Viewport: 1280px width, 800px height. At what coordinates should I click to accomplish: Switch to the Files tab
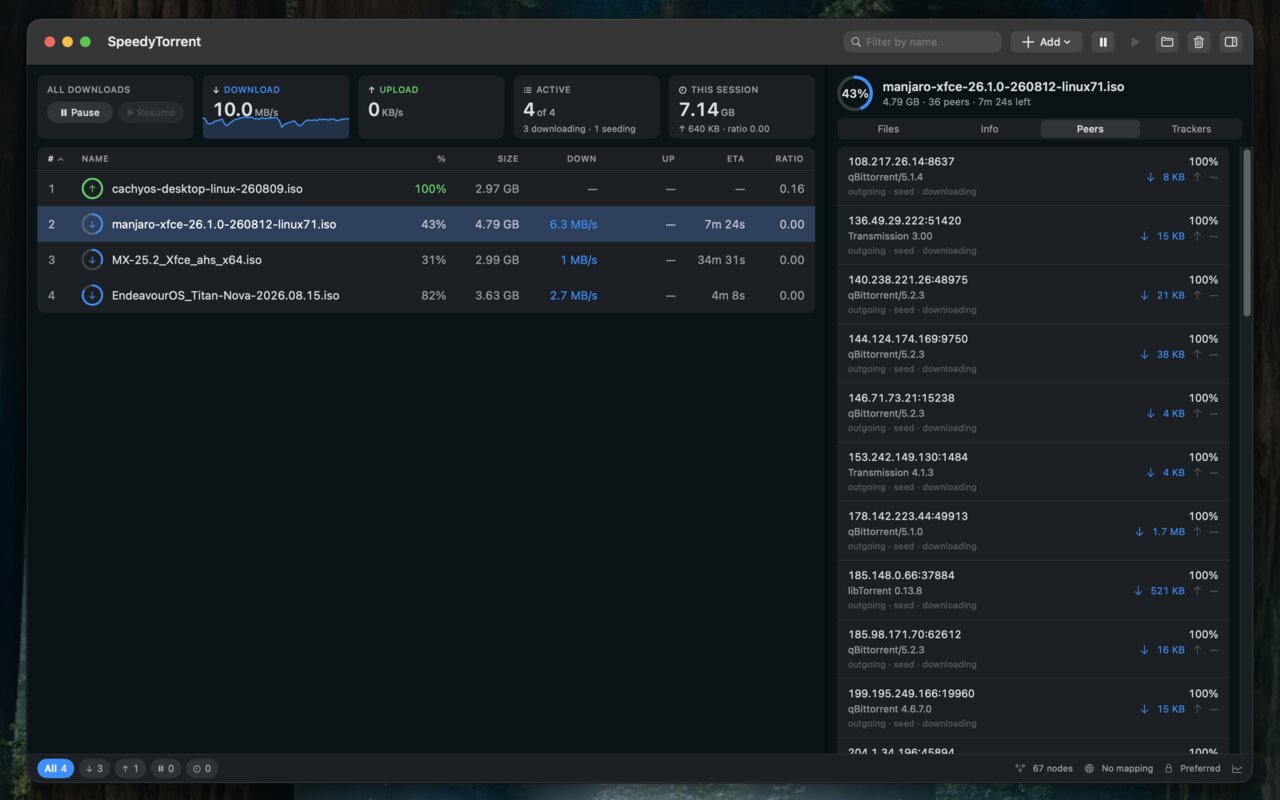[x=888, y=129]
